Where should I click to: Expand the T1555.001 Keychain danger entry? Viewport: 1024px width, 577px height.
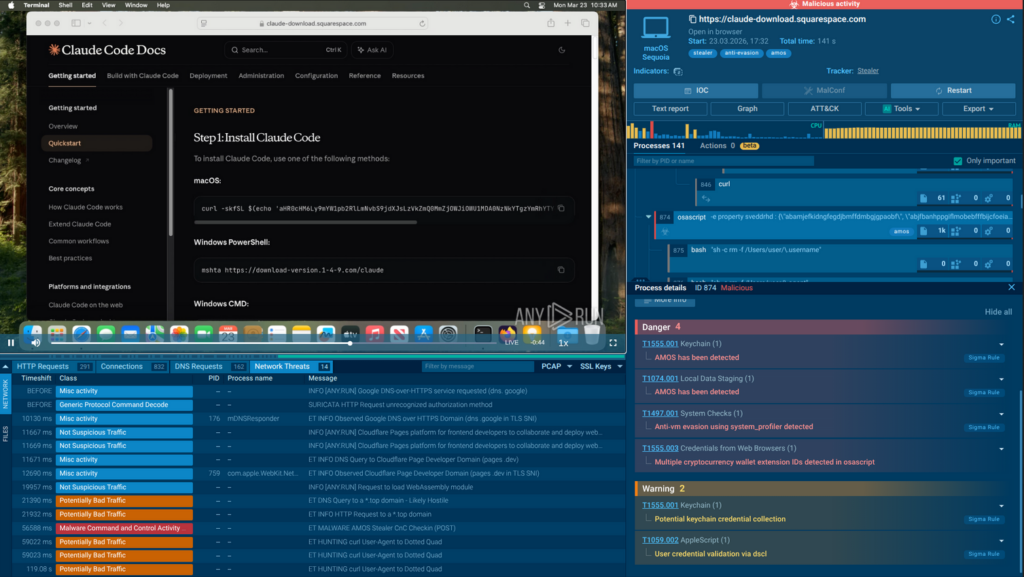(1002, 344)
